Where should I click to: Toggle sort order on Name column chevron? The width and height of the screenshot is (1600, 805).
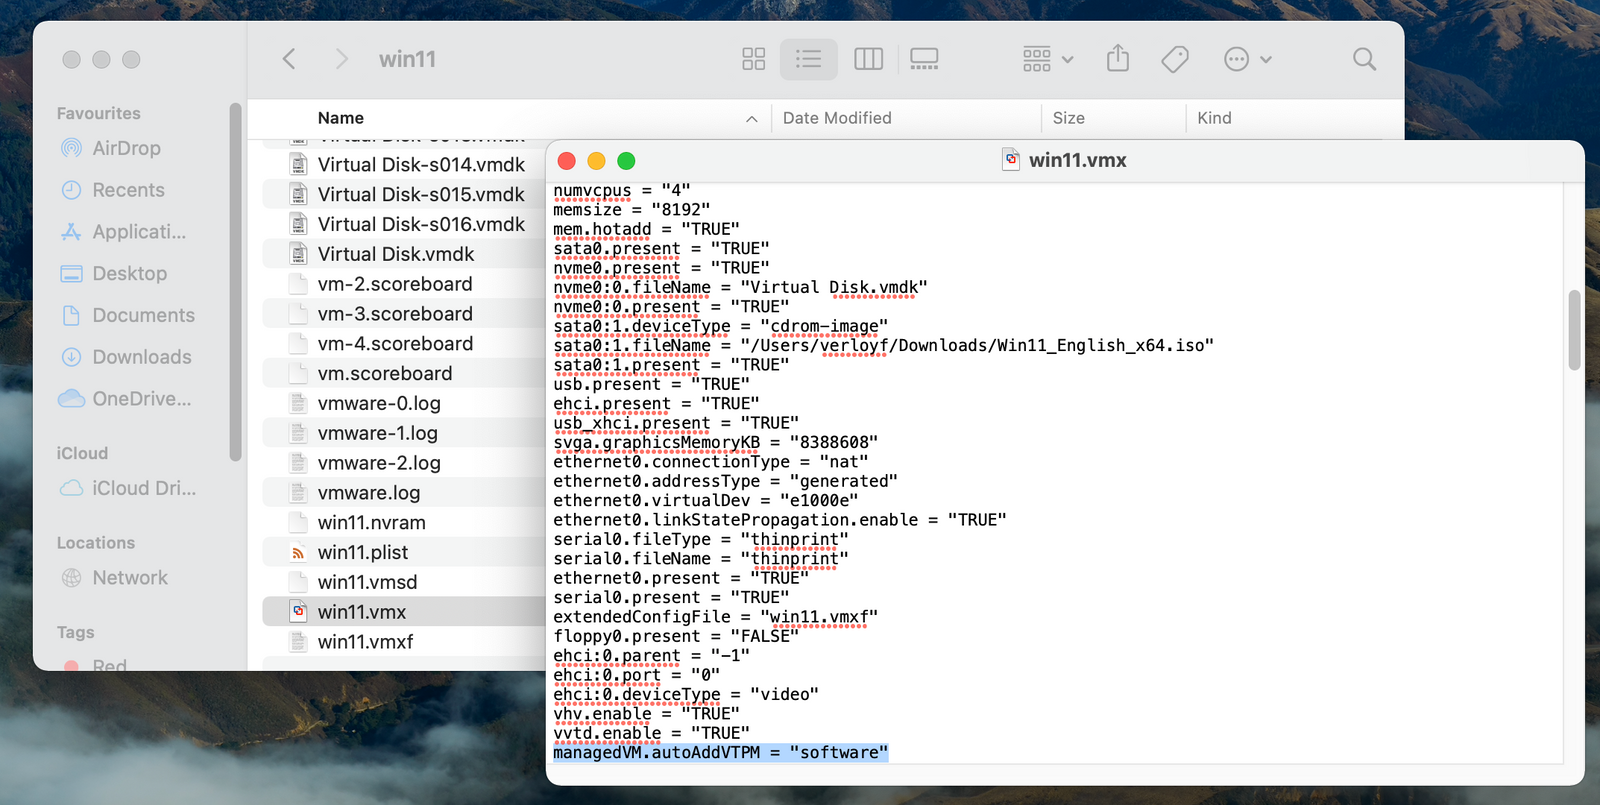(751, 119)
